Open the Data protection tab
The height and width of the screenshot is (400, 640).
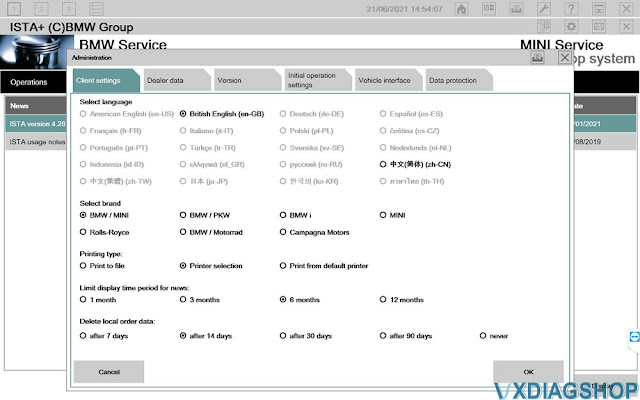[460, 80]
